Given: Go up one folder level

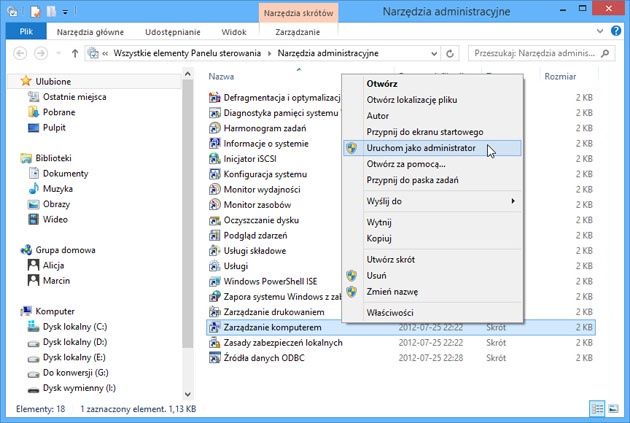Looking at the screenshot, I should coord(75,53).
